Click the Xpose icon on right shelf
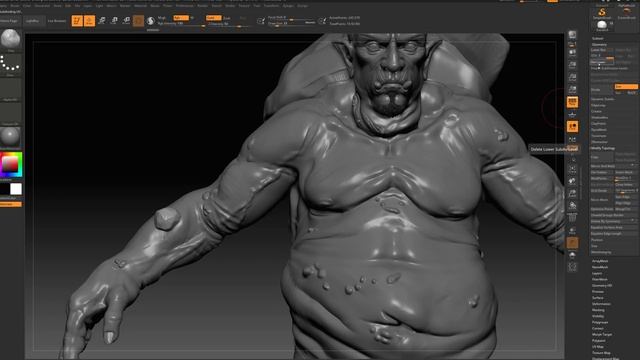 pos(572,267)
